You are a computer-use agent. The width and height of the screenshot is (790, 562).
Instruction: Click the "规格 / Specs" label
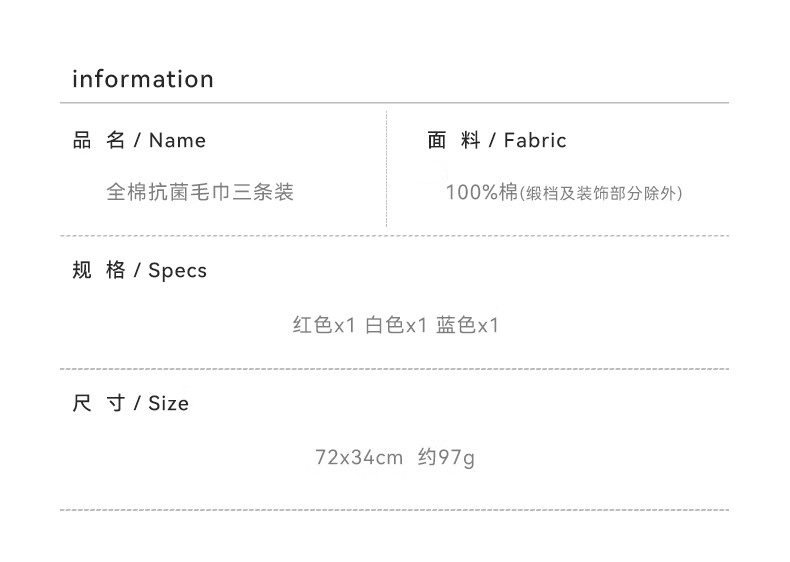[x=139, y=271]
